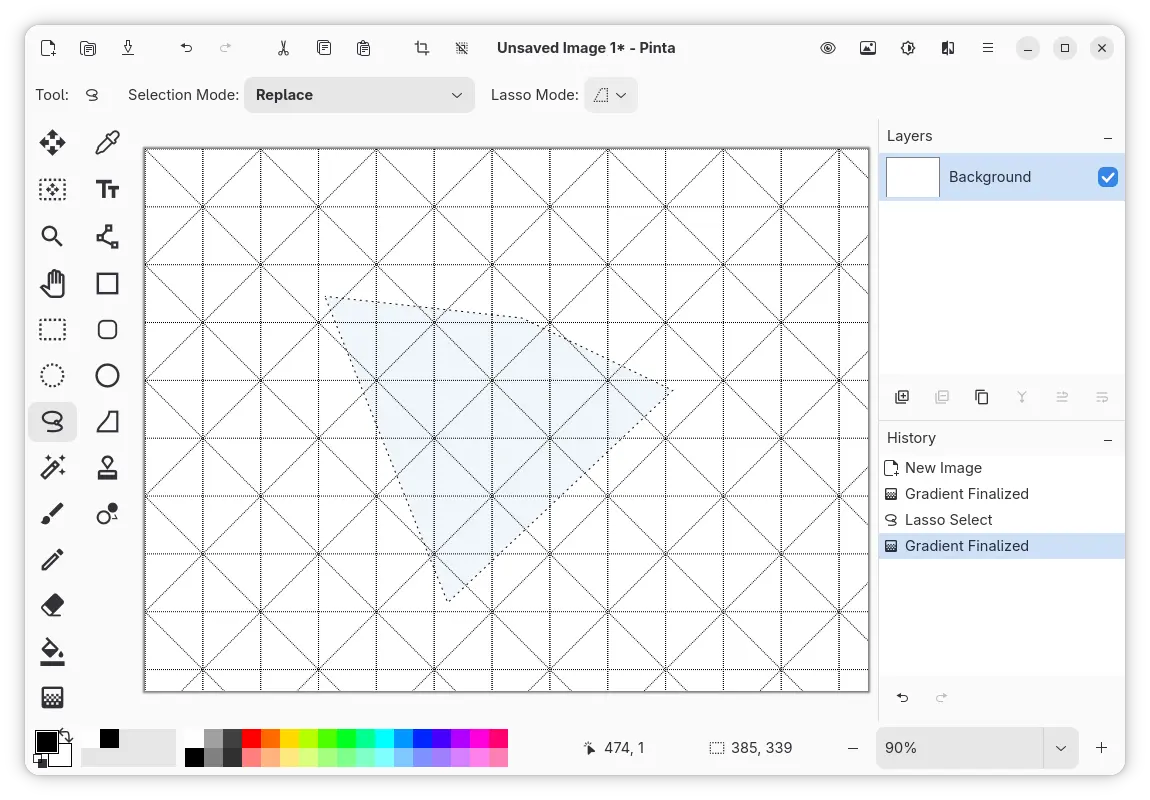The height and width of the screenshot is (800, 1150).
Task: Hide the Background layer using its checkbox
Action: (1107, 177)
